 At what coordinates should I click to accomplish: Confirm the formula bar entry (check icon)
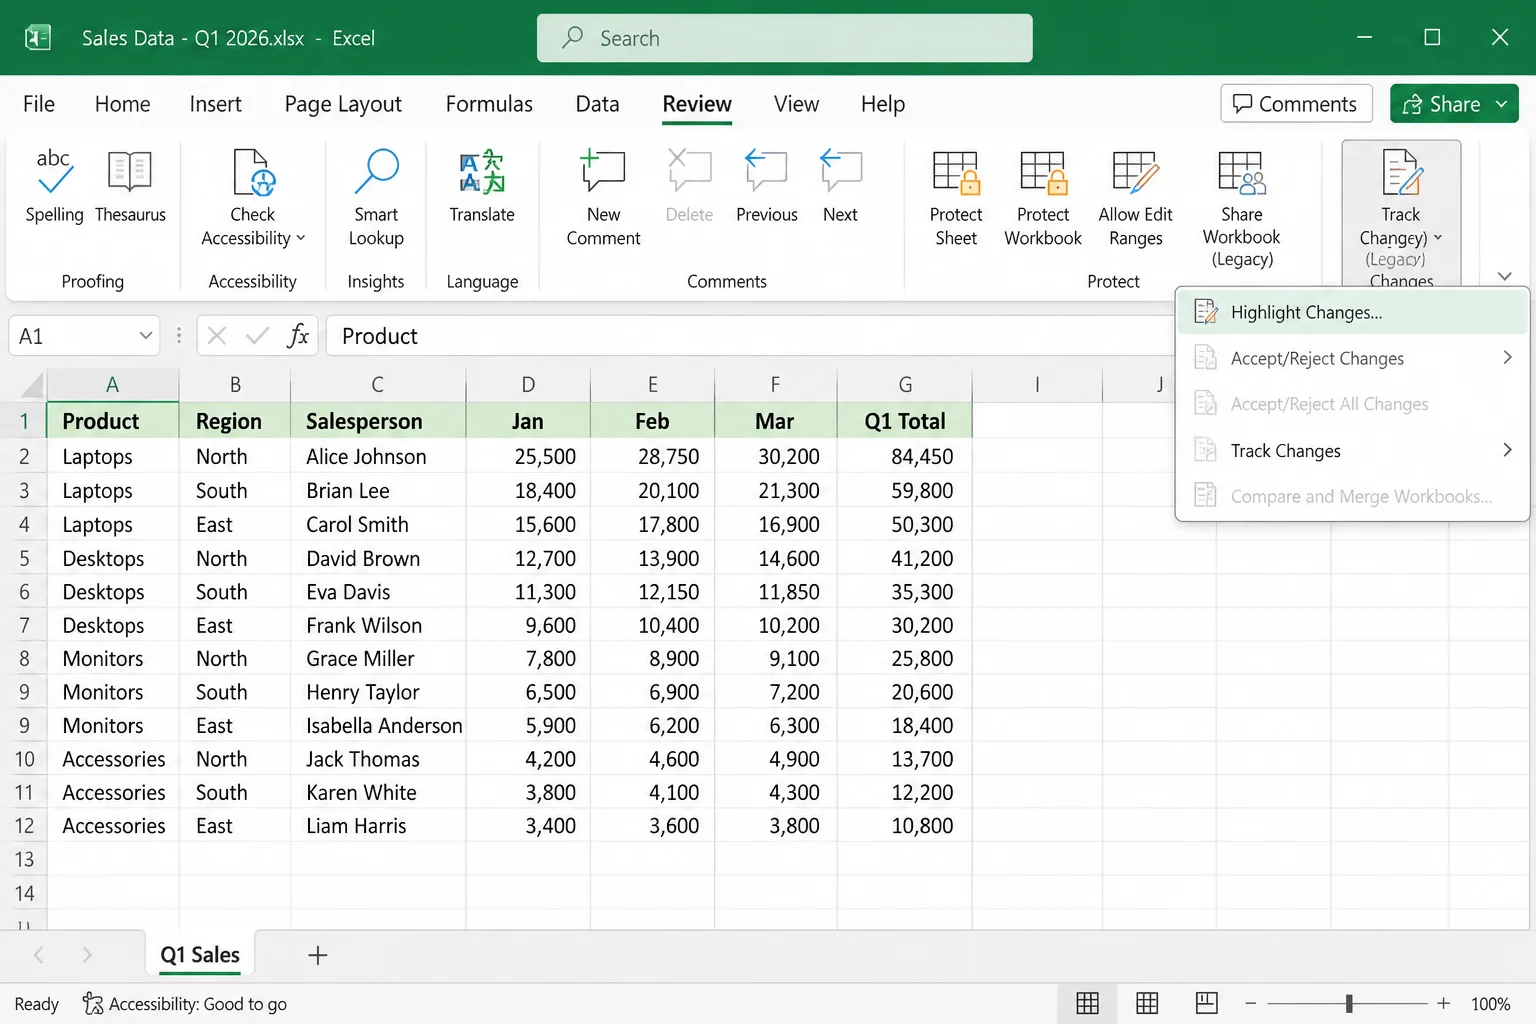tap(257, 336)
